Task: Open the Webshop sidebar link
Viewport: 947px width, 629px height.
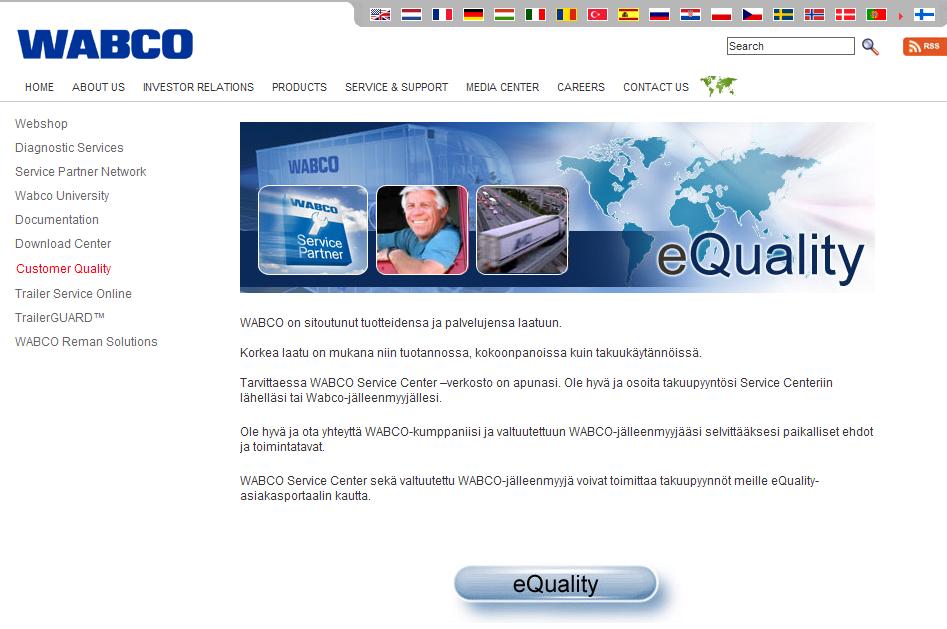Action: click(x=41, y=124)
